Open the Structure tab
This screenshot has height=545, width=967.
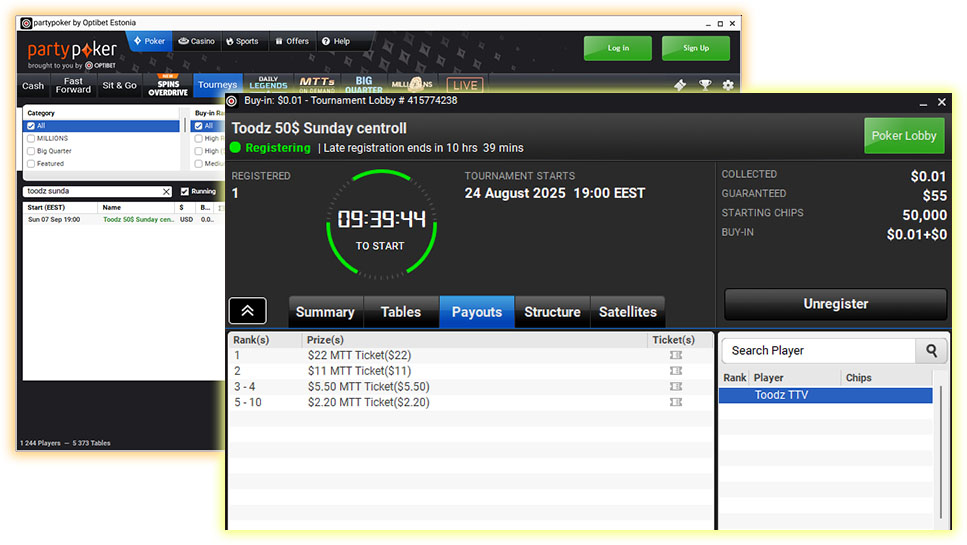pos(552,312)
